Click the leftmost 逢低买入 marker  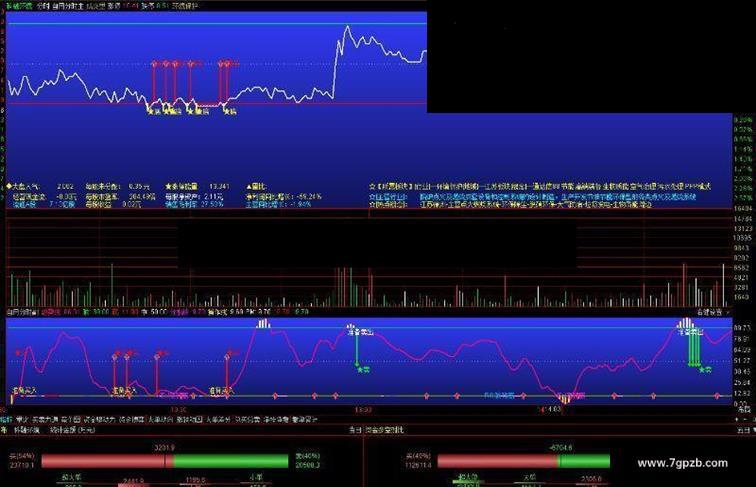click(25, 390)
